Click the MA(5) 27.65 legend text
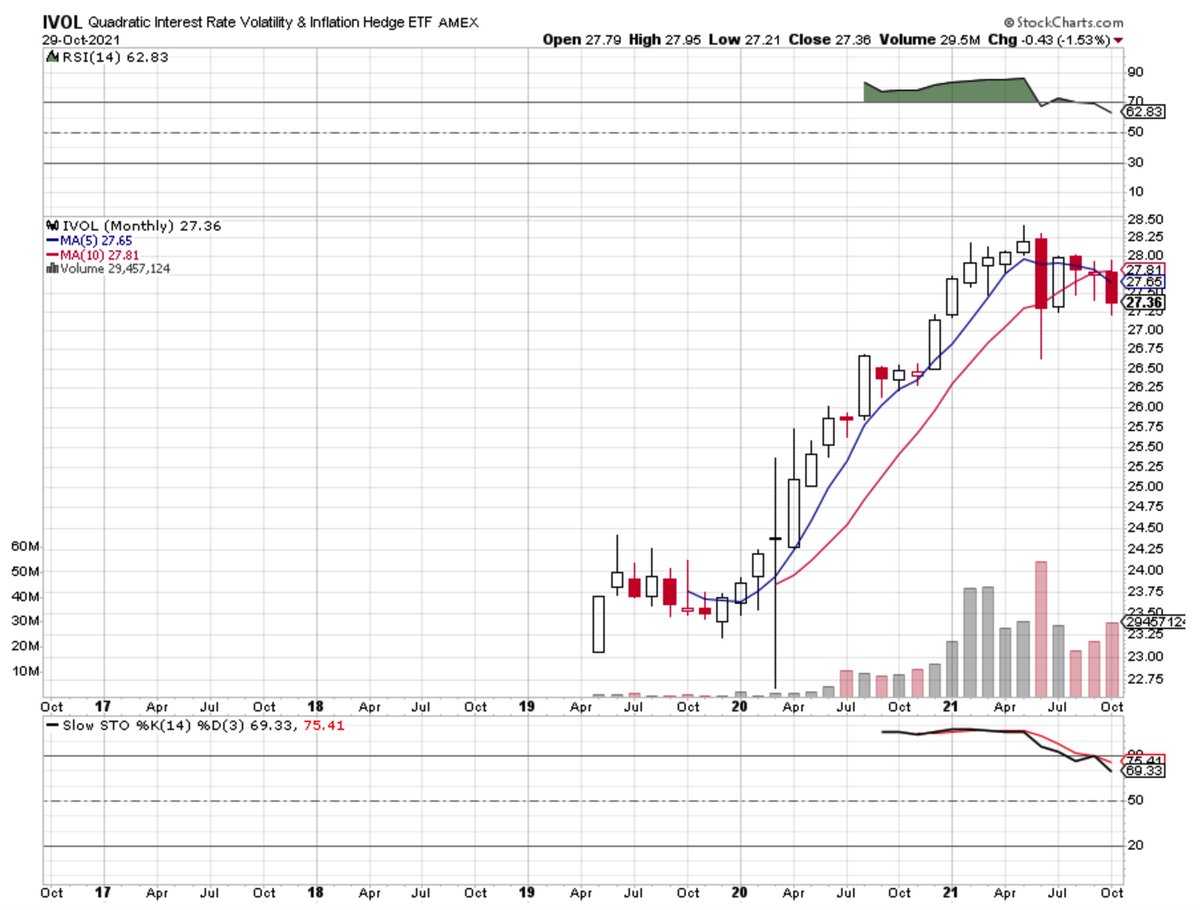Image resolution: width=1200 pixels, height=910 pixels. 97,241
